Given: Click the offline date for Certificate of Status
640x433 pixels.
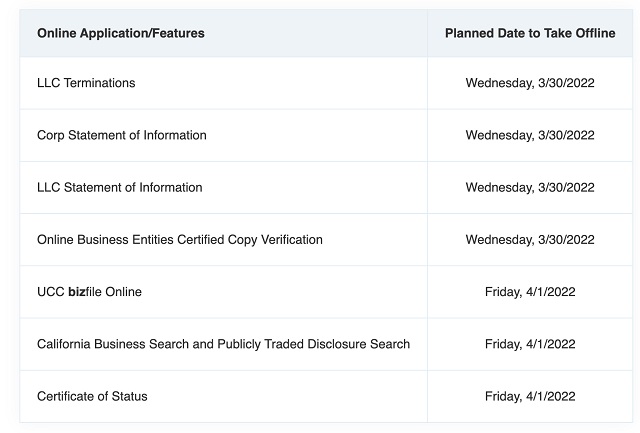Looking at the screenshot, I should coord(530,396).
